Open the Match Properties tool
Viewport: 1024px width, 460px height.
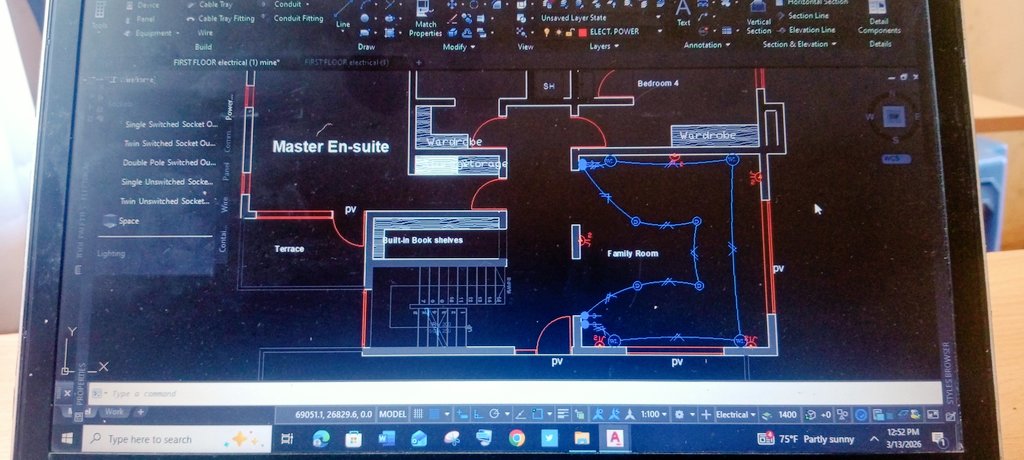click(425, 20)
